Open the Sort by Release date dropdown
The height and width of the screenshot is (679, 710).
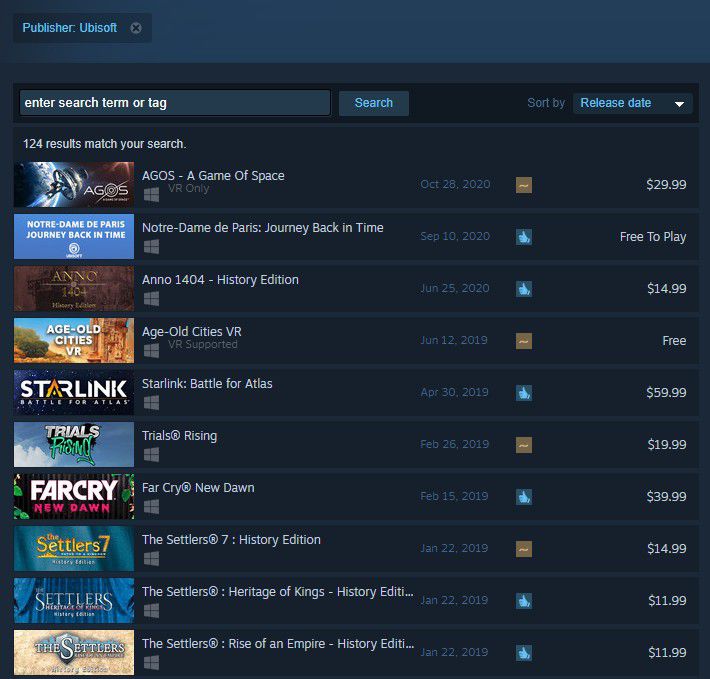(632, 103)
